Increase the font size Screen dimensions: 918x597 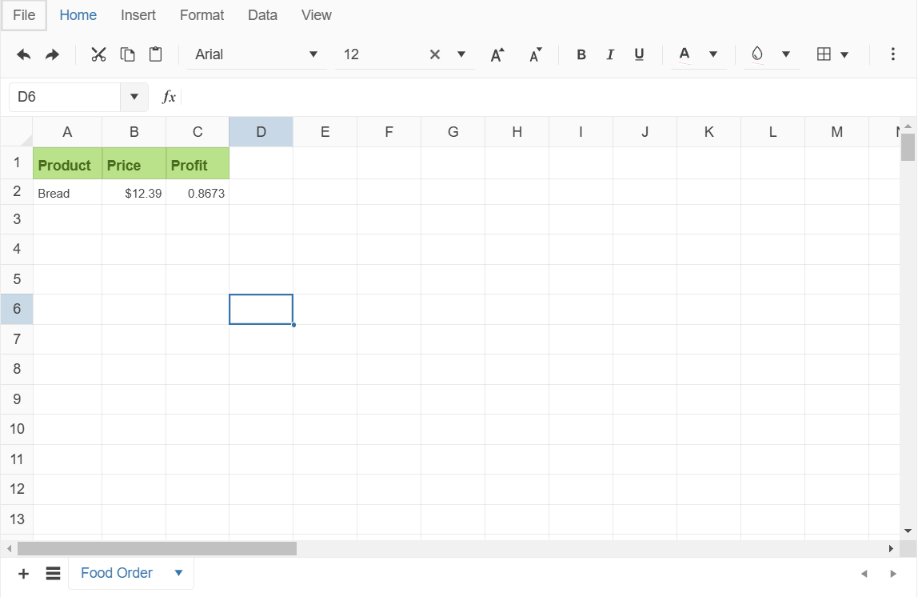click(x=497, y=55)
